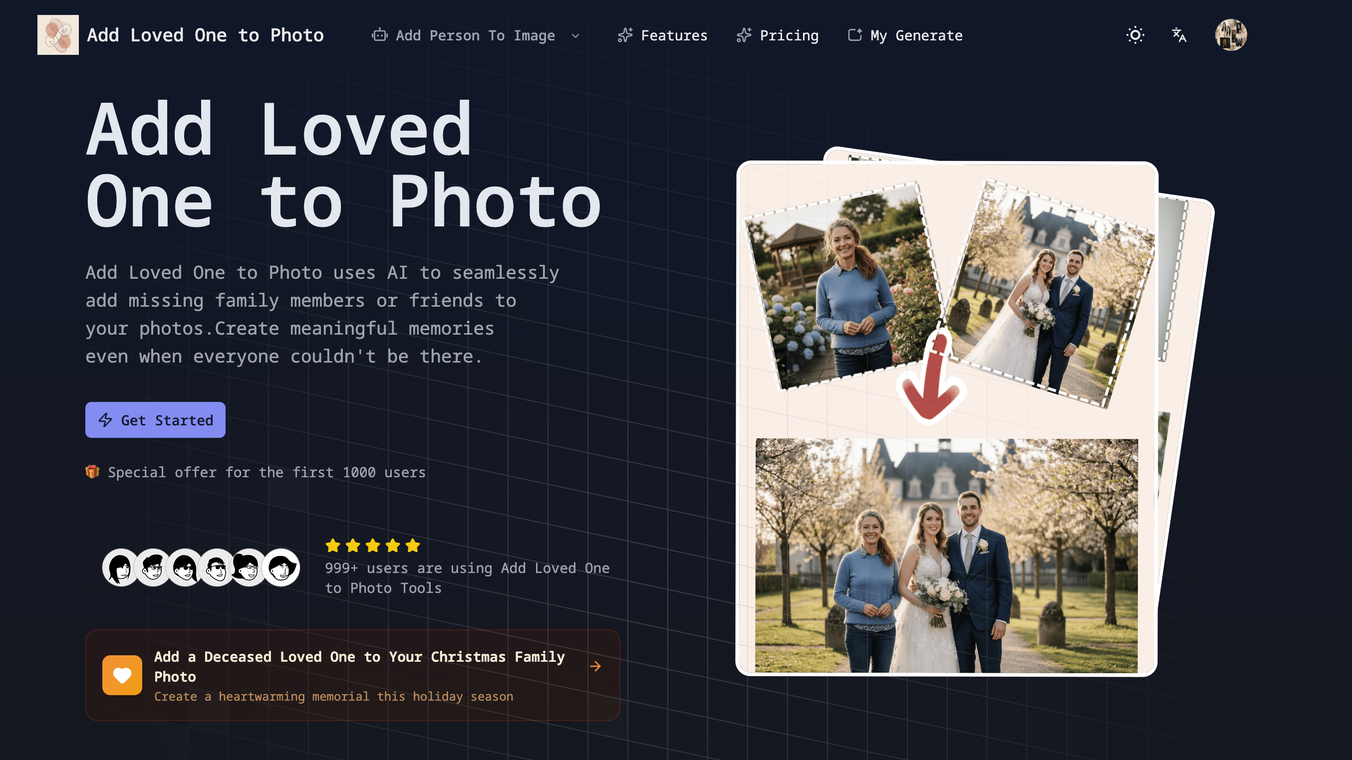Click the export icon next to My Generate

pos(854,34)
